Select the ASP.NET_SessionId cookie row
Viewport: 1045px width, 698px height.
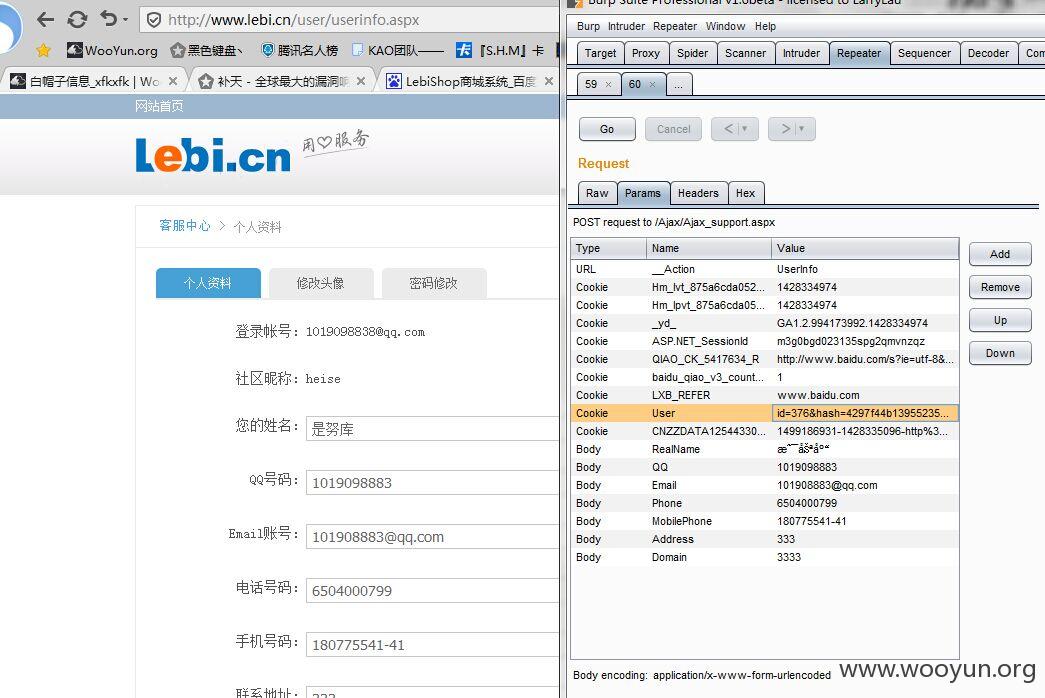765,341
